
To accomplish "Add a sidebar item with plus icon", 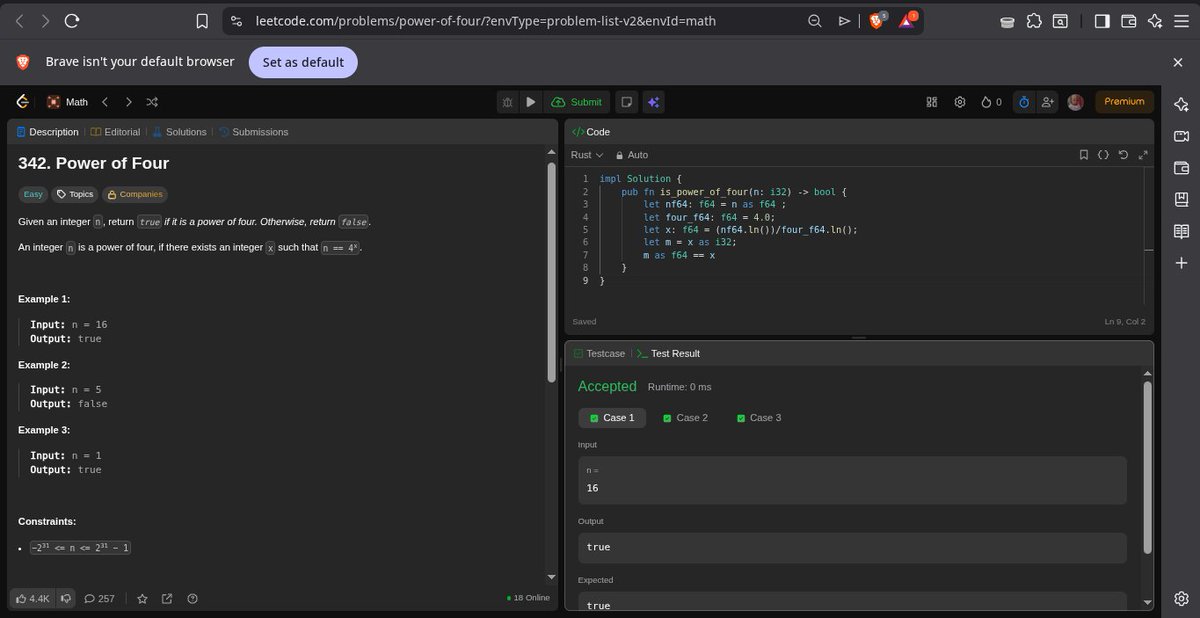I will (x=1181, y=263).
